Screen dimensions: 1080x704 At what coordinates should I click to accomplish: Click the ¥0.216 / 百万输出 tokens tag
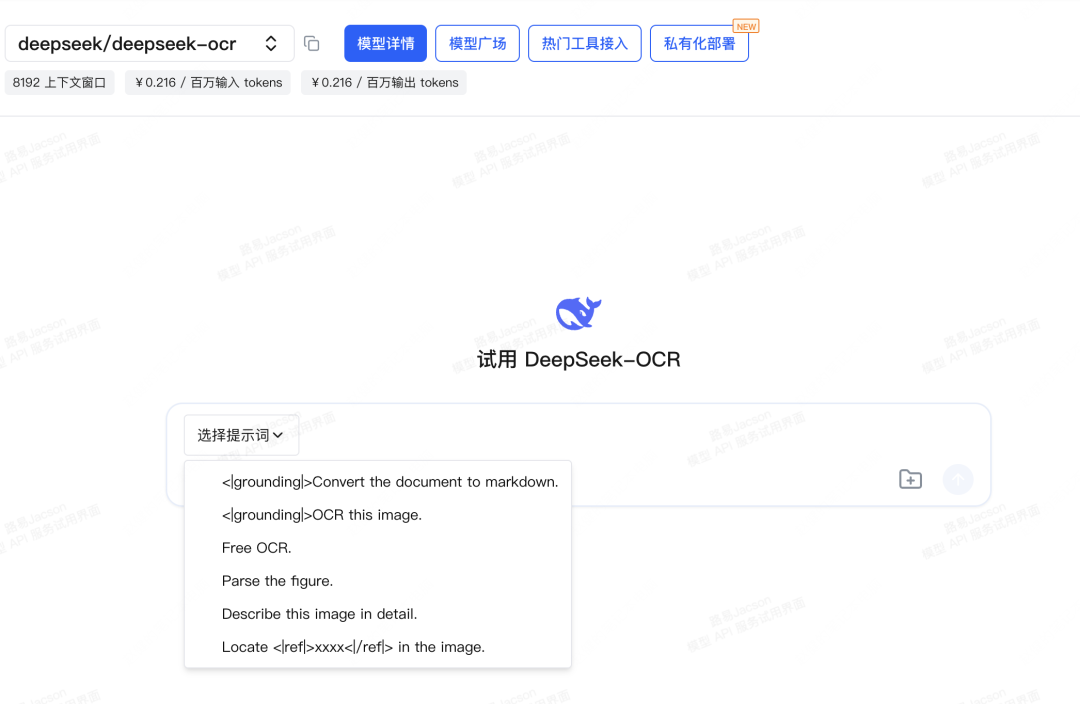[x=384, y=83]
